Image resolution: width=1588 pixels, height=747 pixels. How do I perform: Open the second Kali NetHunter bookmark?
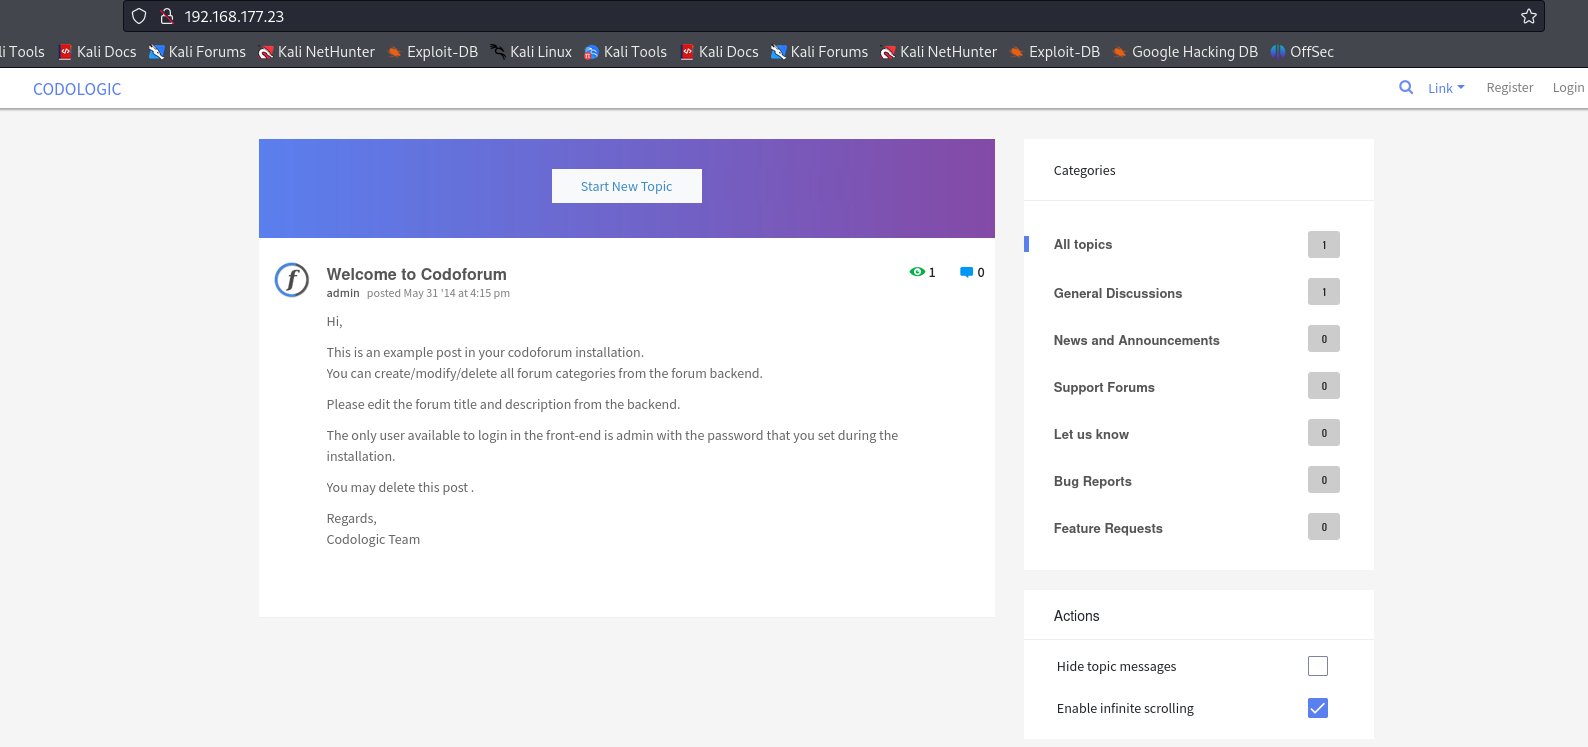click(938, 52)
